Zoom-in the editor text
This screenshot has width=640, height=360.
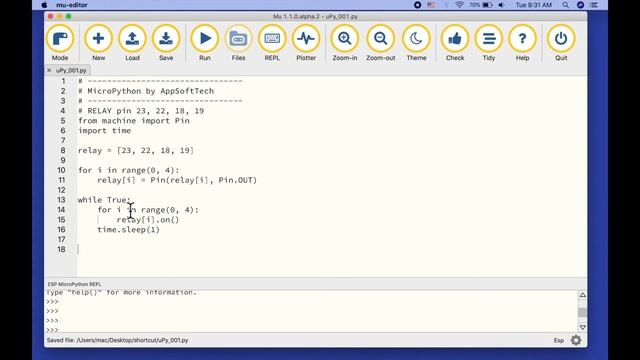coord(344,43)
